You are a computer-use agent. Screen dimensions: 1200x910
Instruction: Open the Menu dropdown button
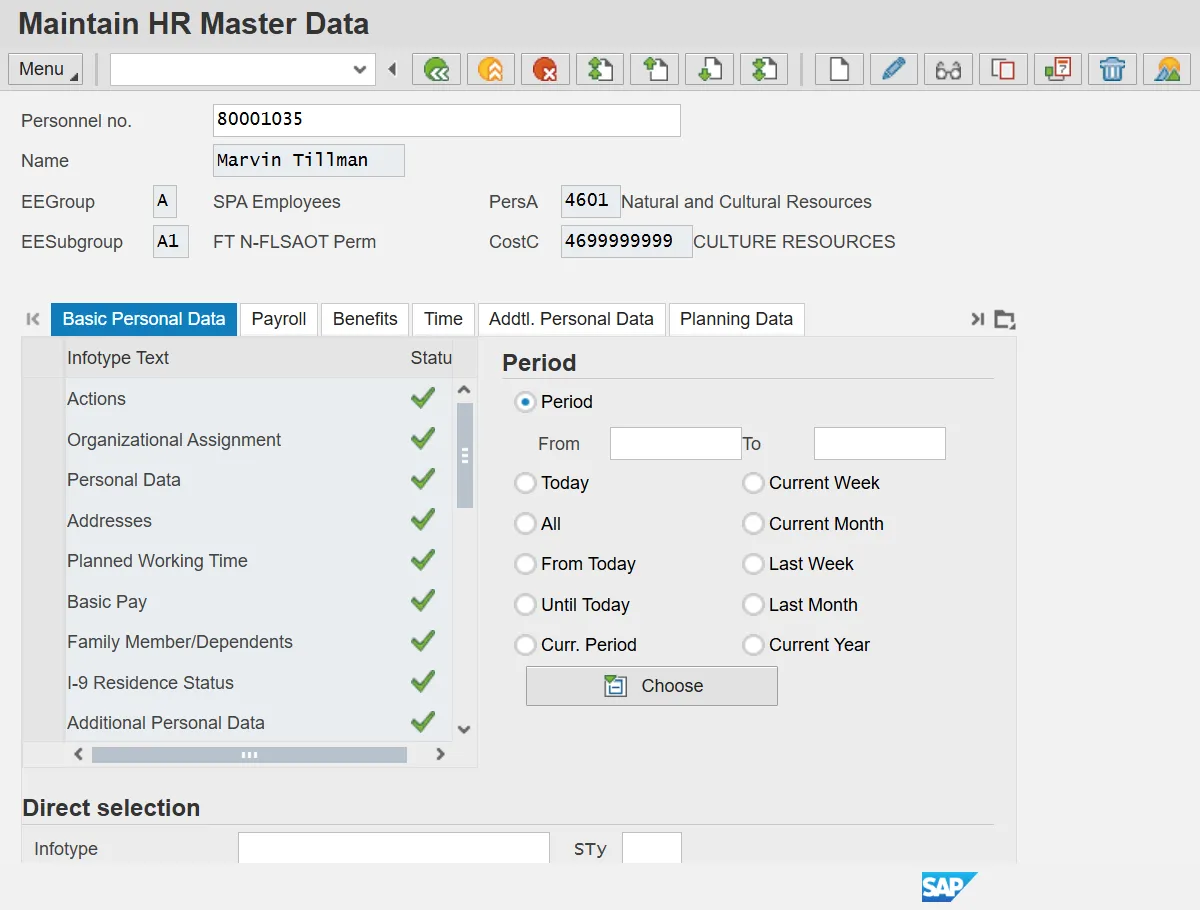coord(46,69)
